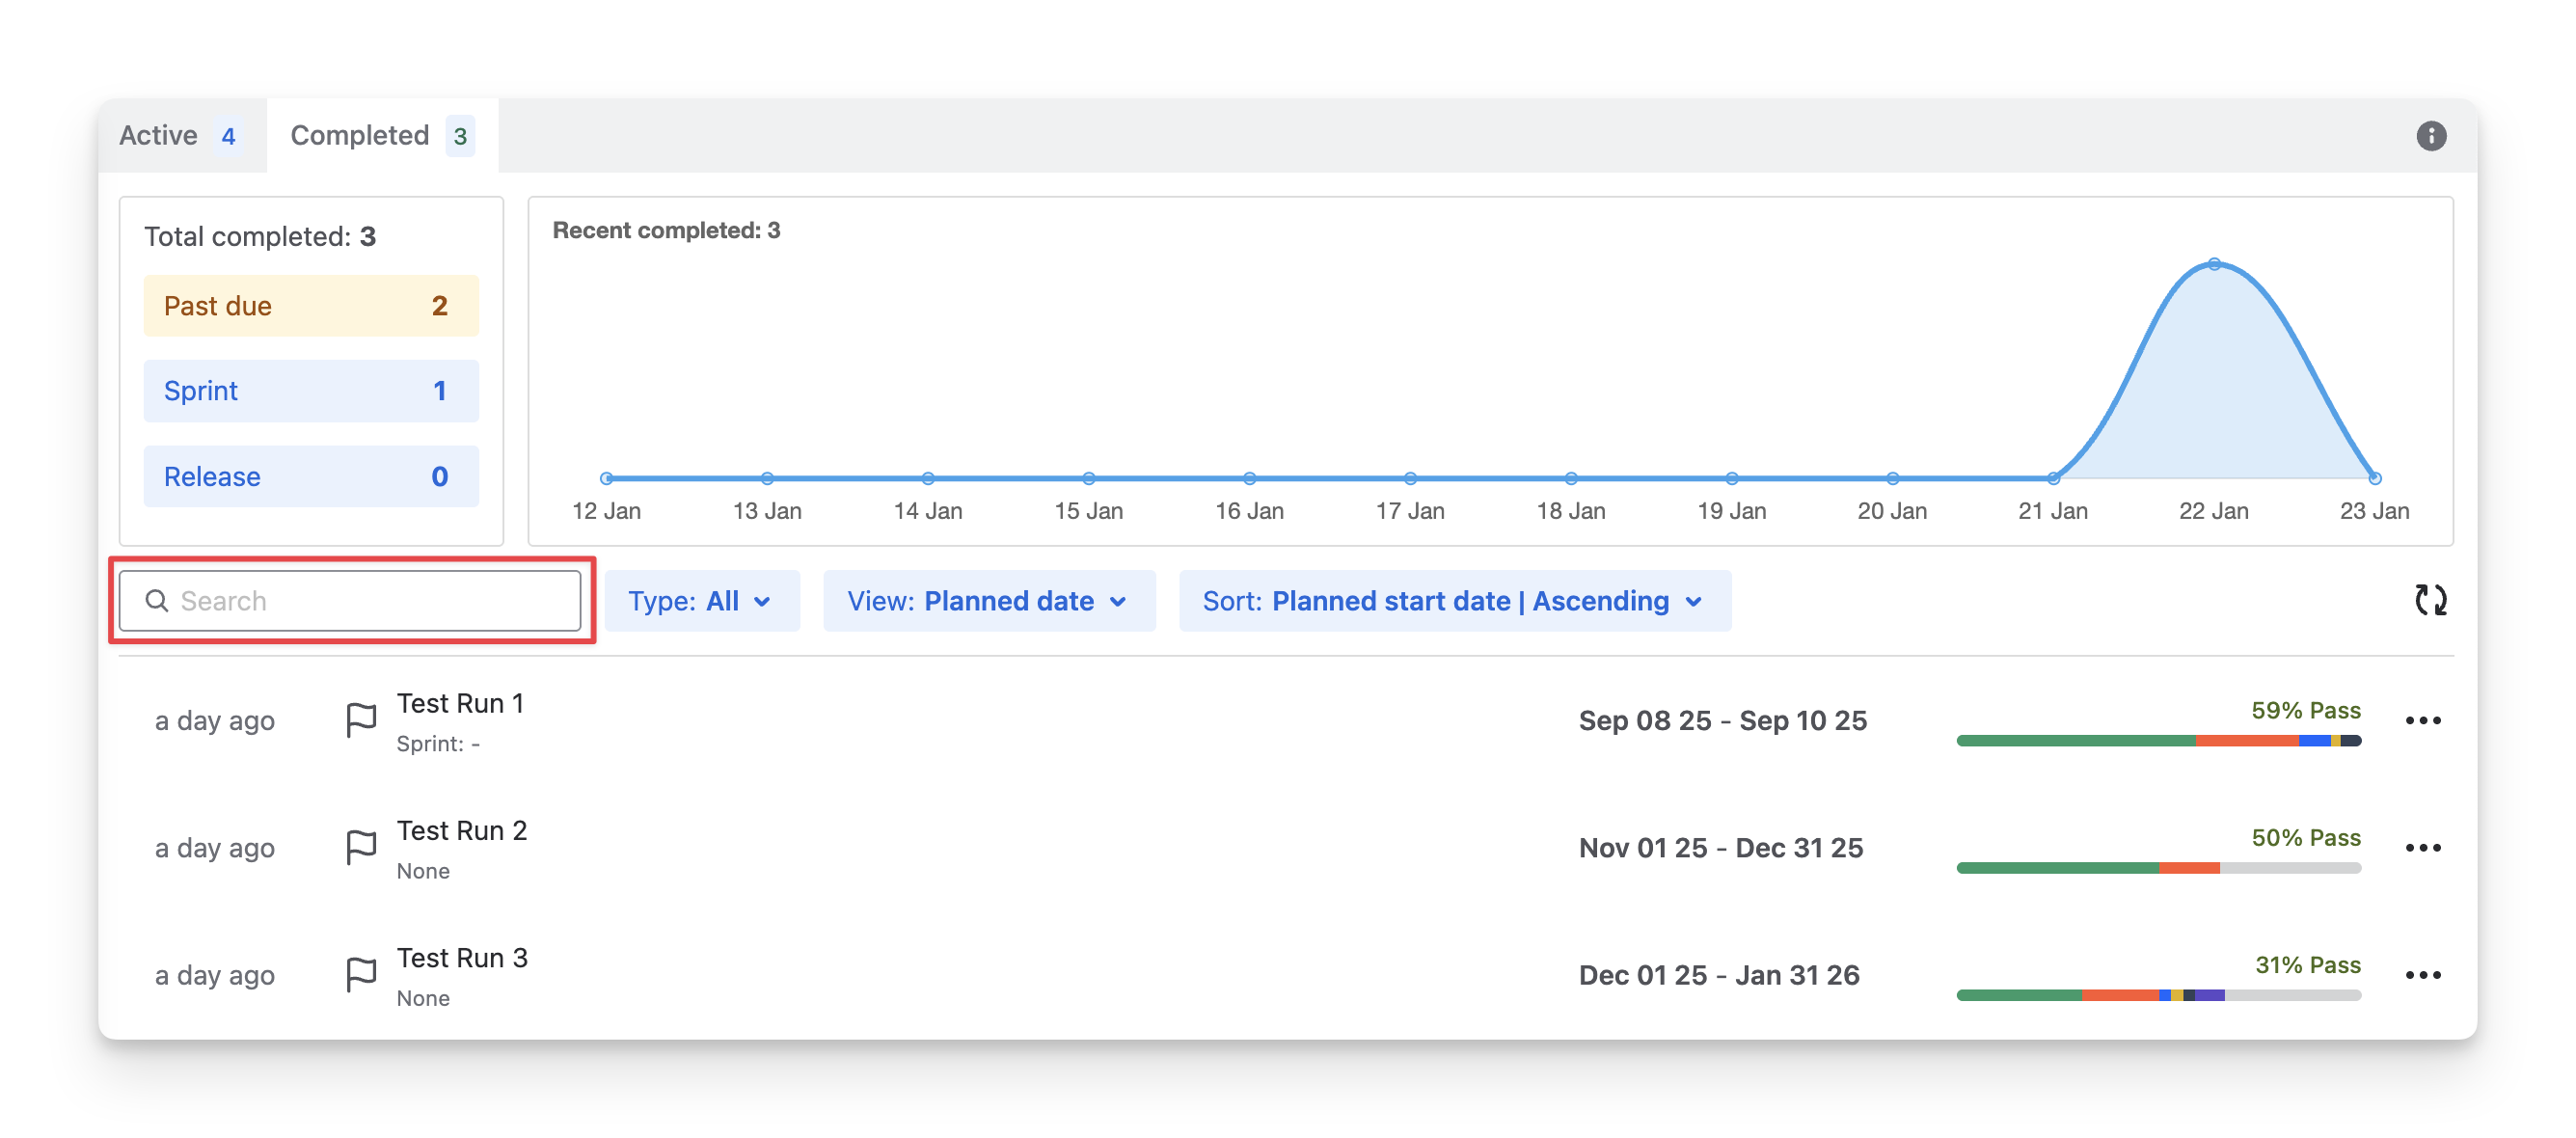Screen dimensions: 2576x1138
Task: Click the refresh icon beside the sort dropdown
Action: tap(2430, 600)
